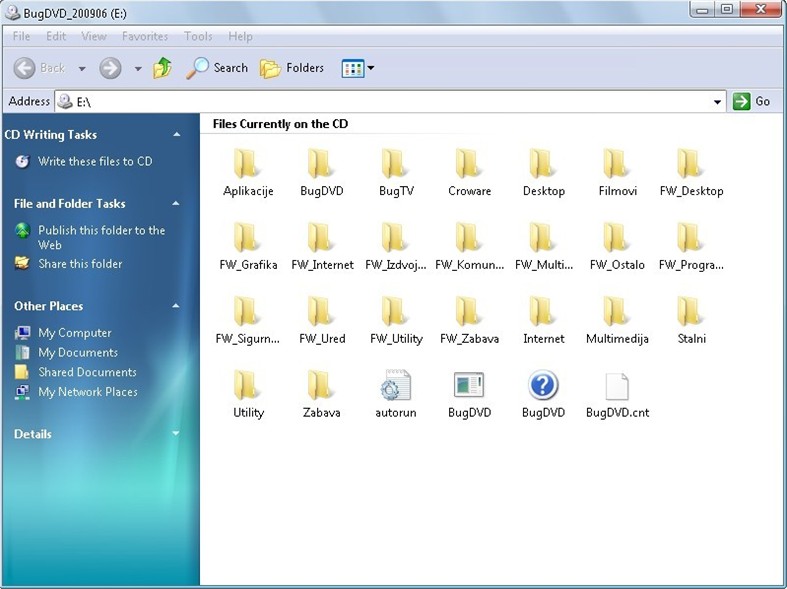Viewport: 787px width, 589px height.
Task: Open the Tools menu
Action: (198, 36)
